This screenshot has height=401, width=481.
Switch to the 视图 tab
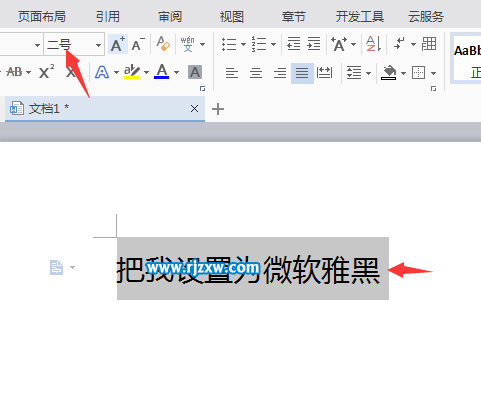click(232, 16)
